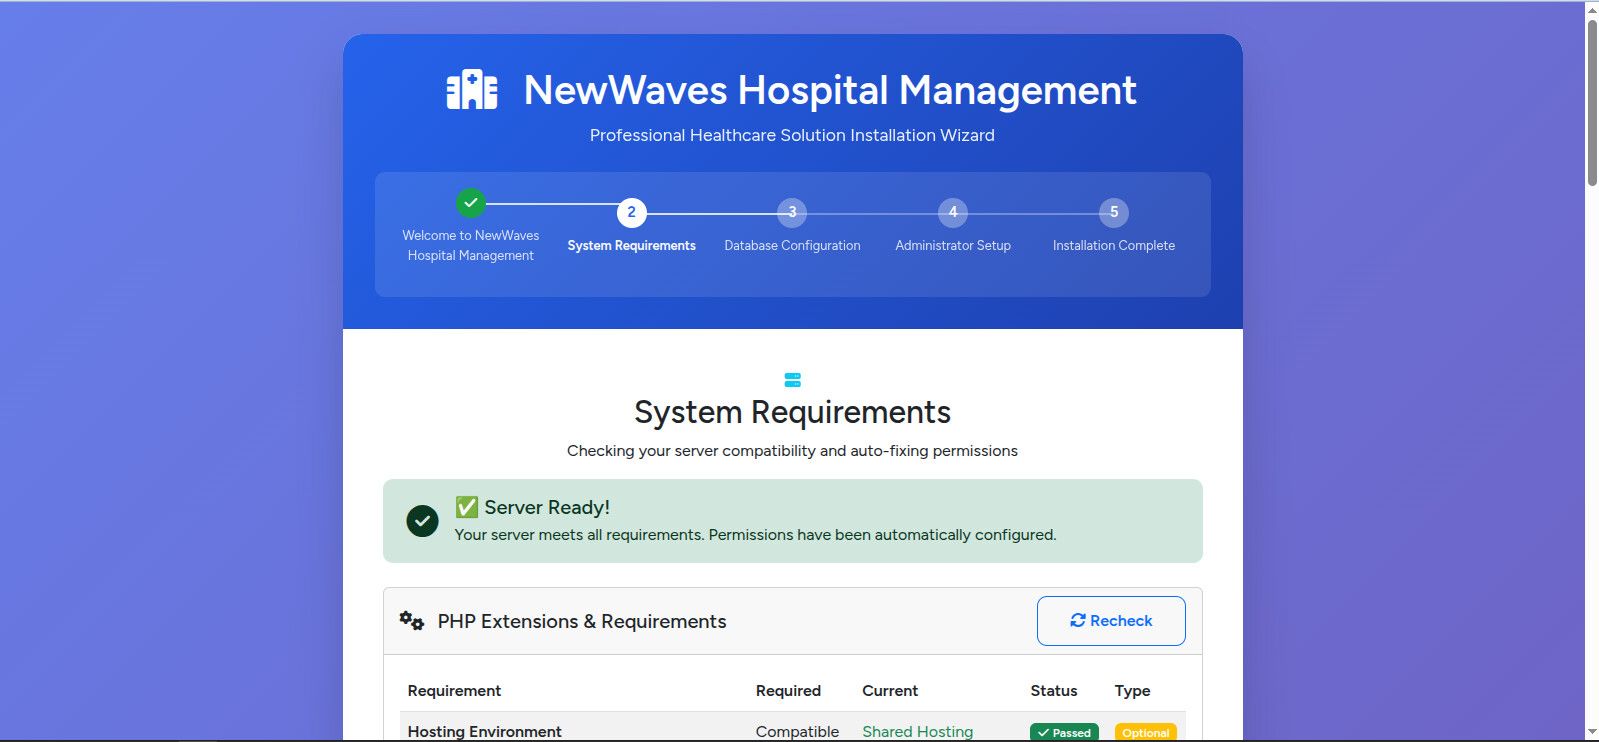Go to Administrator Setup step label
The height and width of the screenshot is (742, 1599).
point(953,245)
